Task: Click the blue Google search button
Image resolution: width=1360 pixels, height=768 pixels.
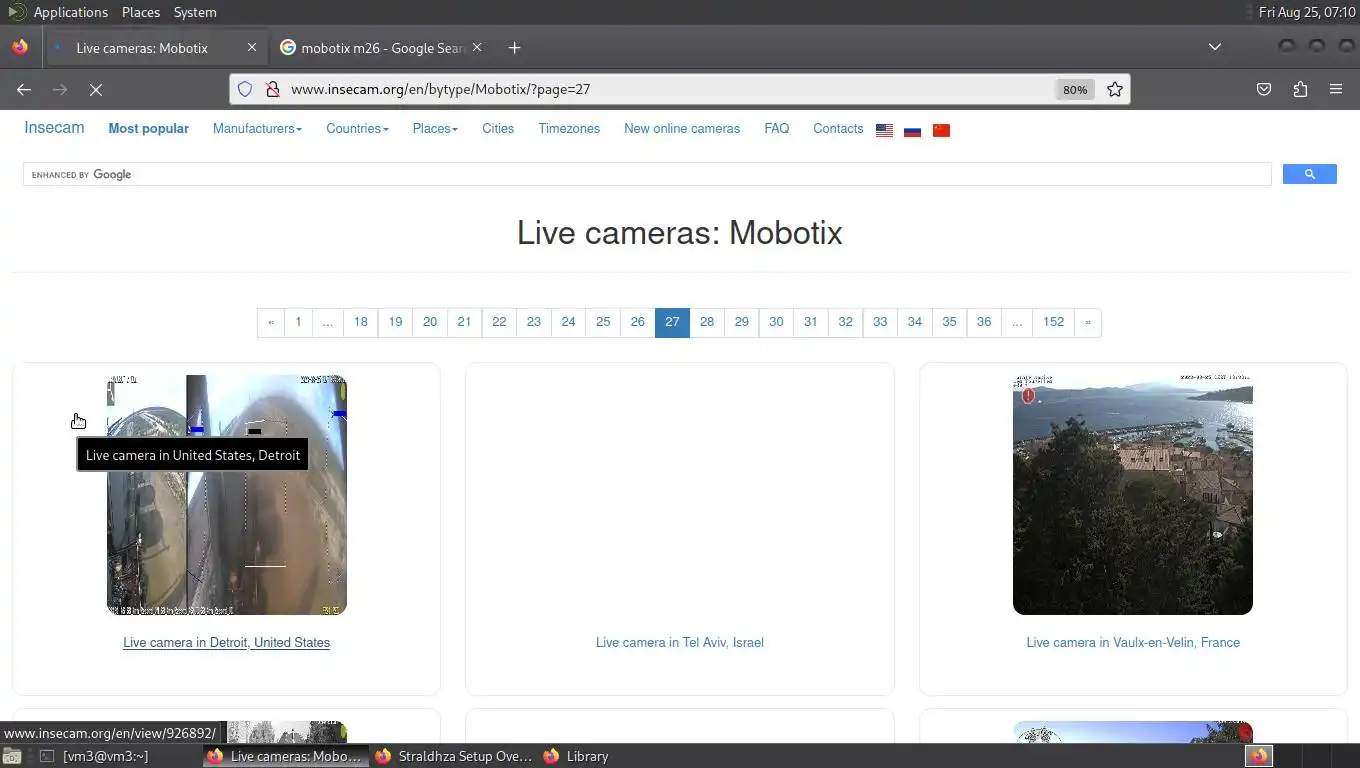Action: click(1310, 174)
